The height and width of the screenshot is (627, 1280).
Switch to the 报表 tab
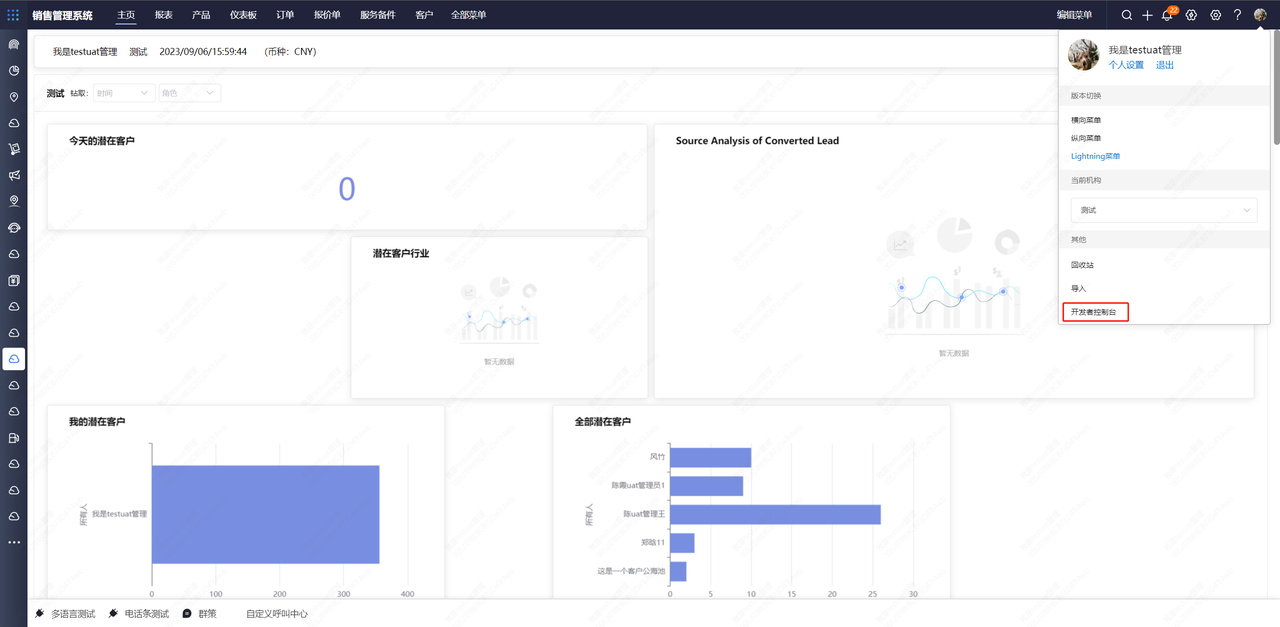(x=164, y=15)
